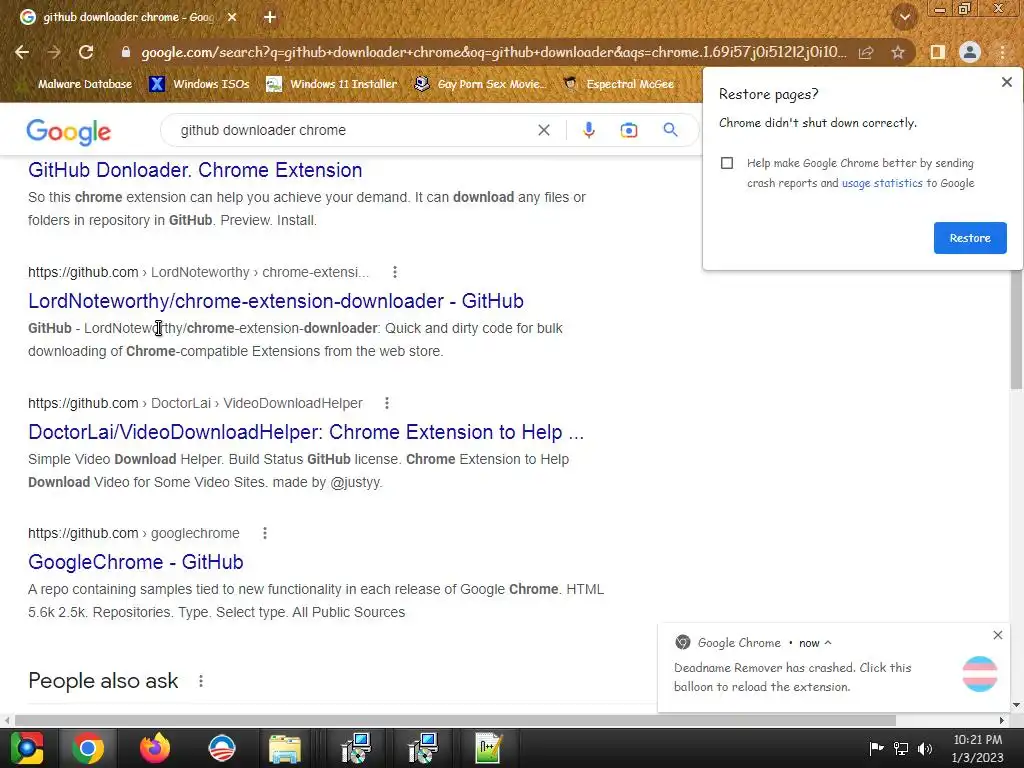This screenshot has height=768, width=1024.
Task: Collapse the Google Chrome notification chevron
Action: (827, 643)
